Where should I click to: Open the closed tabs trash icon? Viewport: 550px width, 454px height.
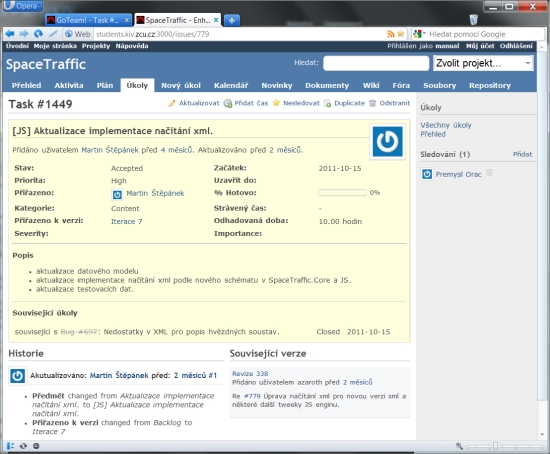[474, 19]
